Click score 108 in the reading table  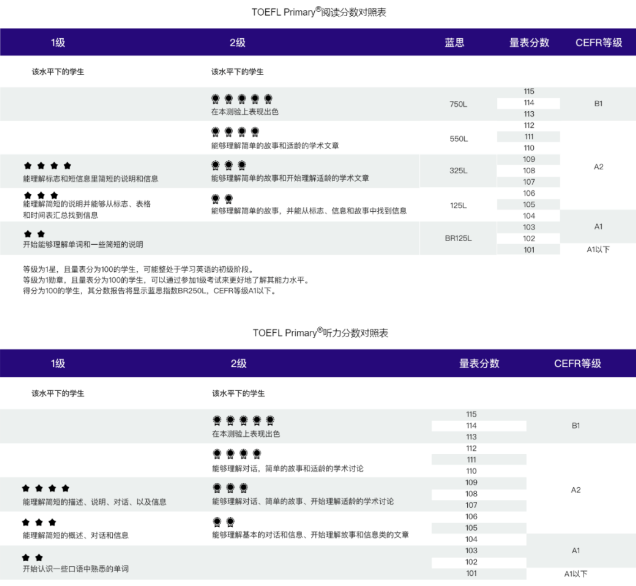click(529, 171)
